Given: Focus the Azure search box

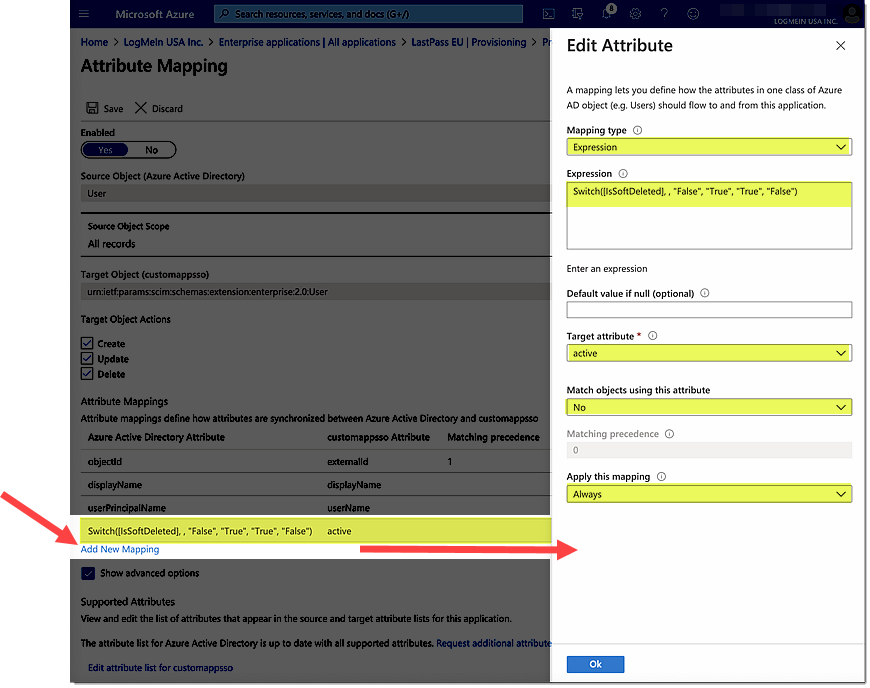Looking at the screenshot, I should (x=368, y=14).
